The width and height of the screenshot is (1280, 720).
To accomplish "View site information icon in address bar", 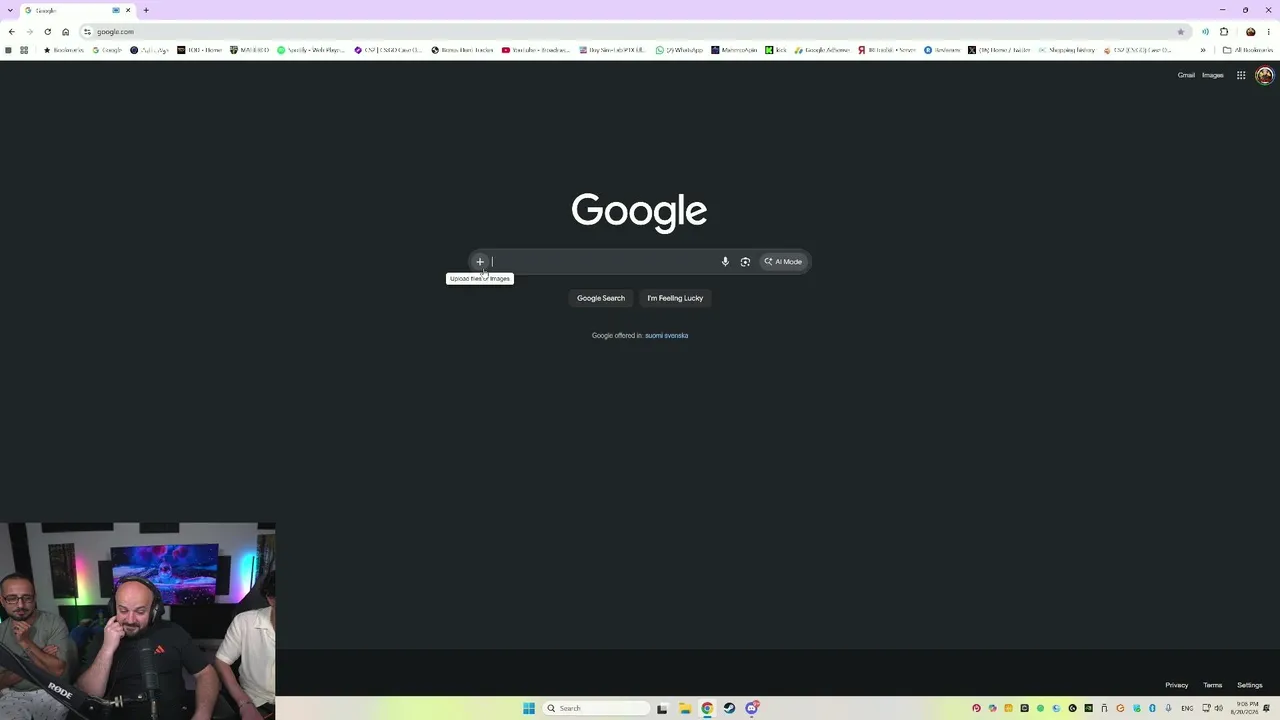I will click(x=87, y=32).
